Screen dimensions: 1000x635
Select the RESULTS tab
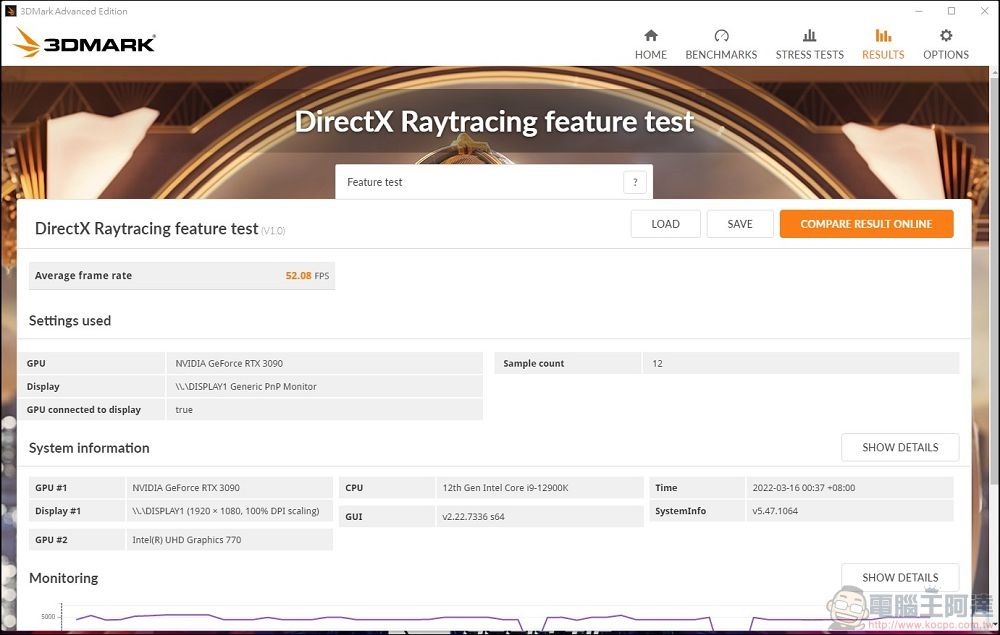[x=883, y=45]
